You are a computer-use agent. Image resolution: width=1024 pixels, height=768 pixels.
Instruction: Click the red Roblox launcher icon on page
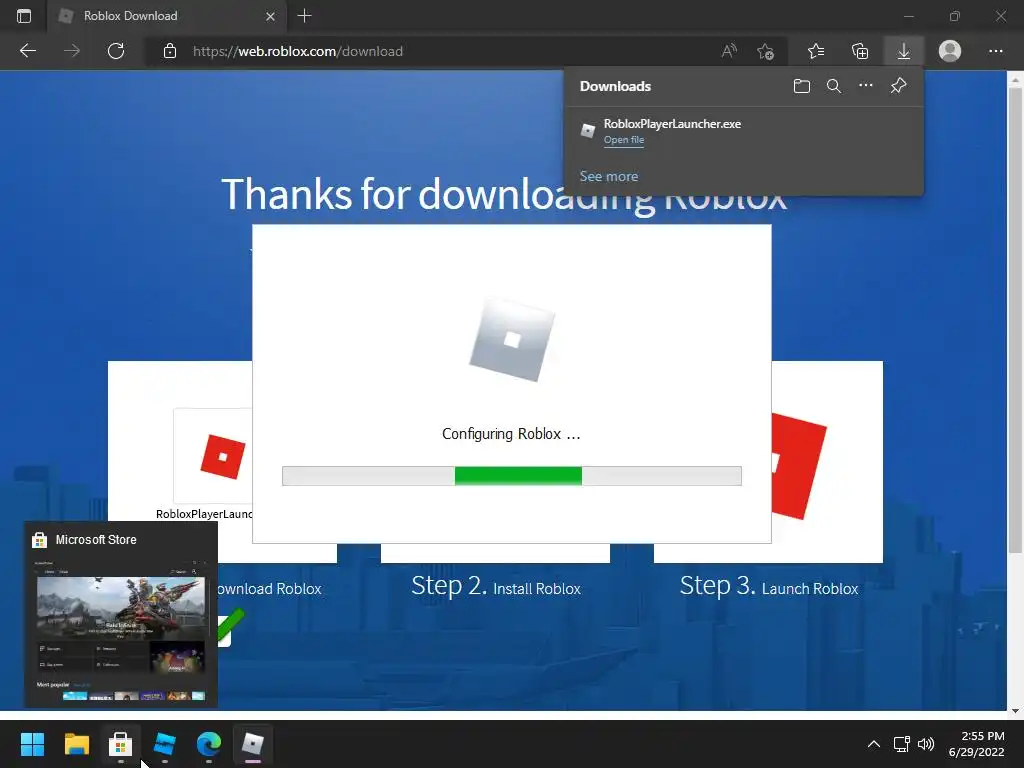pos(223,456)
